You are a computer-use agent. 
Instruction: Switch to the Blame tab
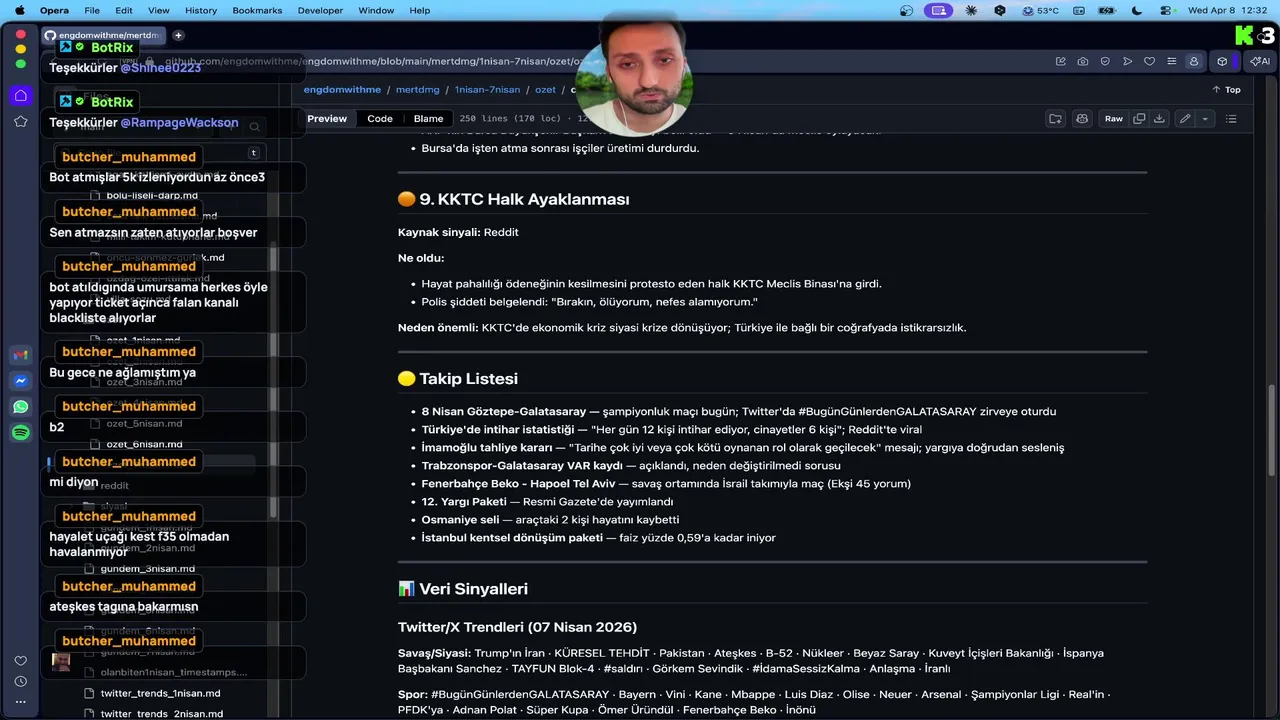[428, 118]
